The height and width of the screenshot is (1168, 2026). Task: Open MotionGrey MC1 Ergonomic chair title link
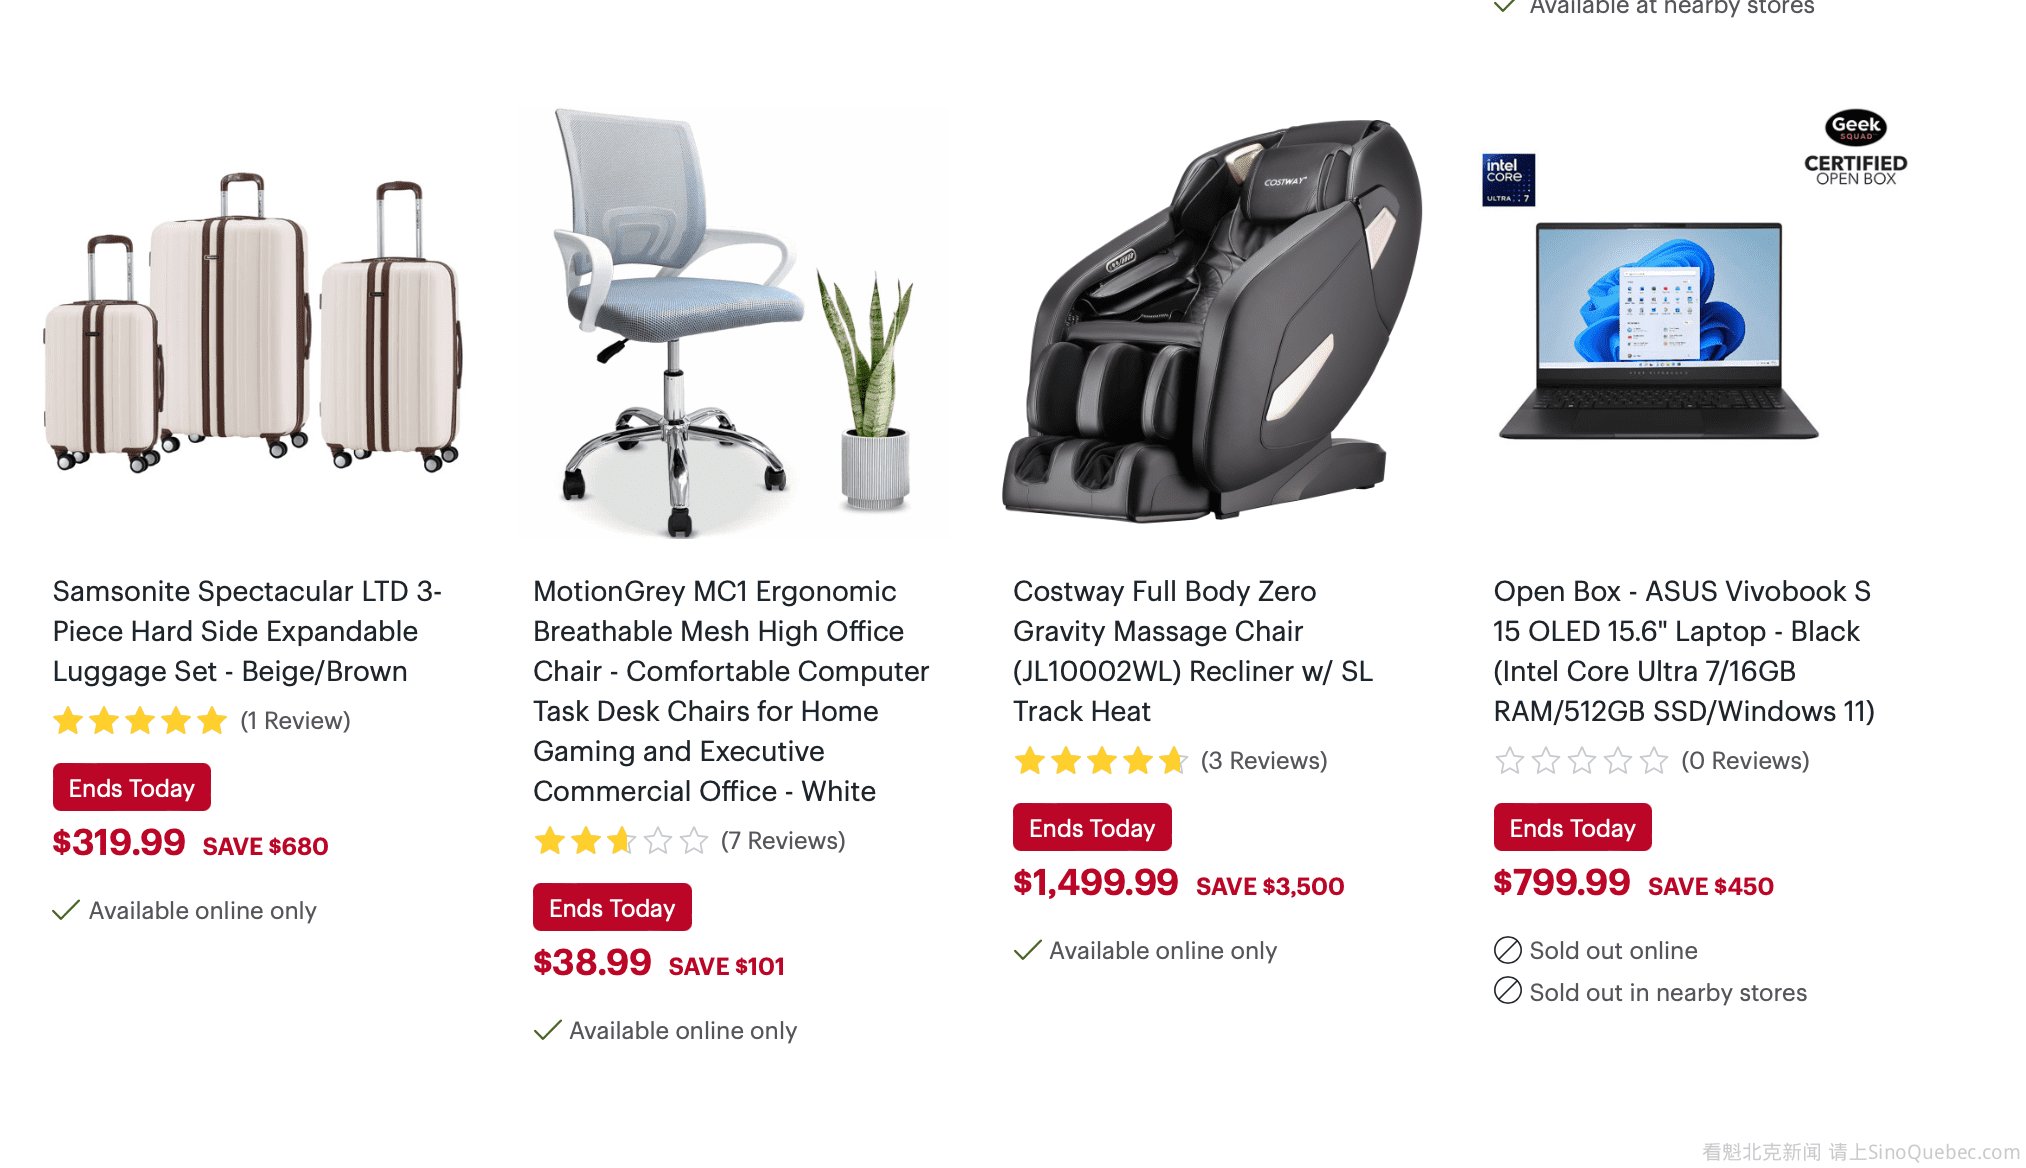[x=731, y=691]
